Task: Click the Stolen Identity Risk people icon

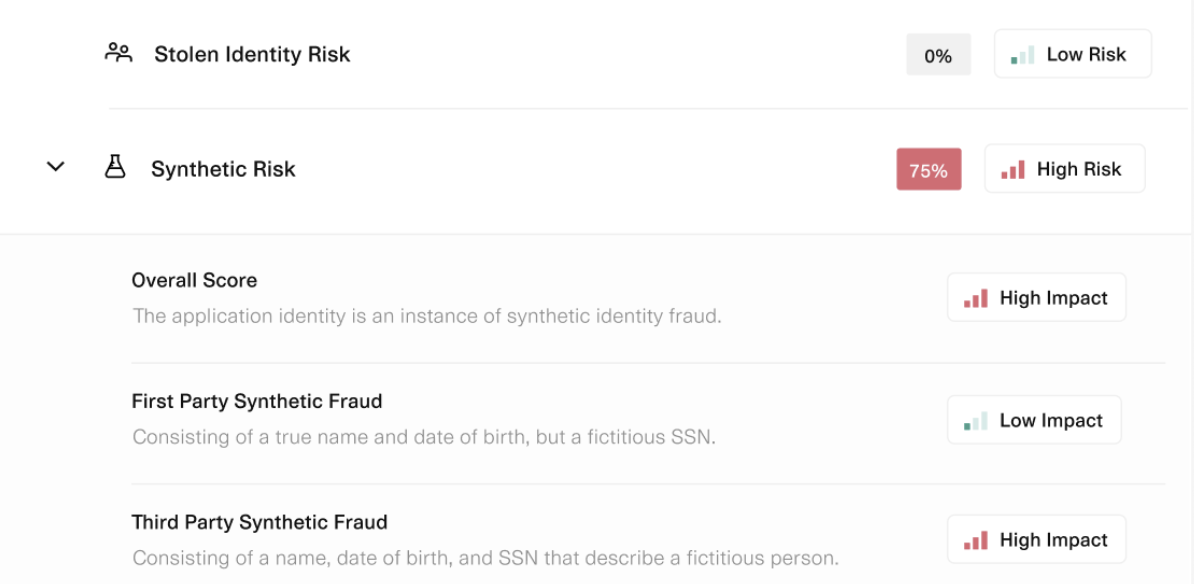Action: coord(119,53)
